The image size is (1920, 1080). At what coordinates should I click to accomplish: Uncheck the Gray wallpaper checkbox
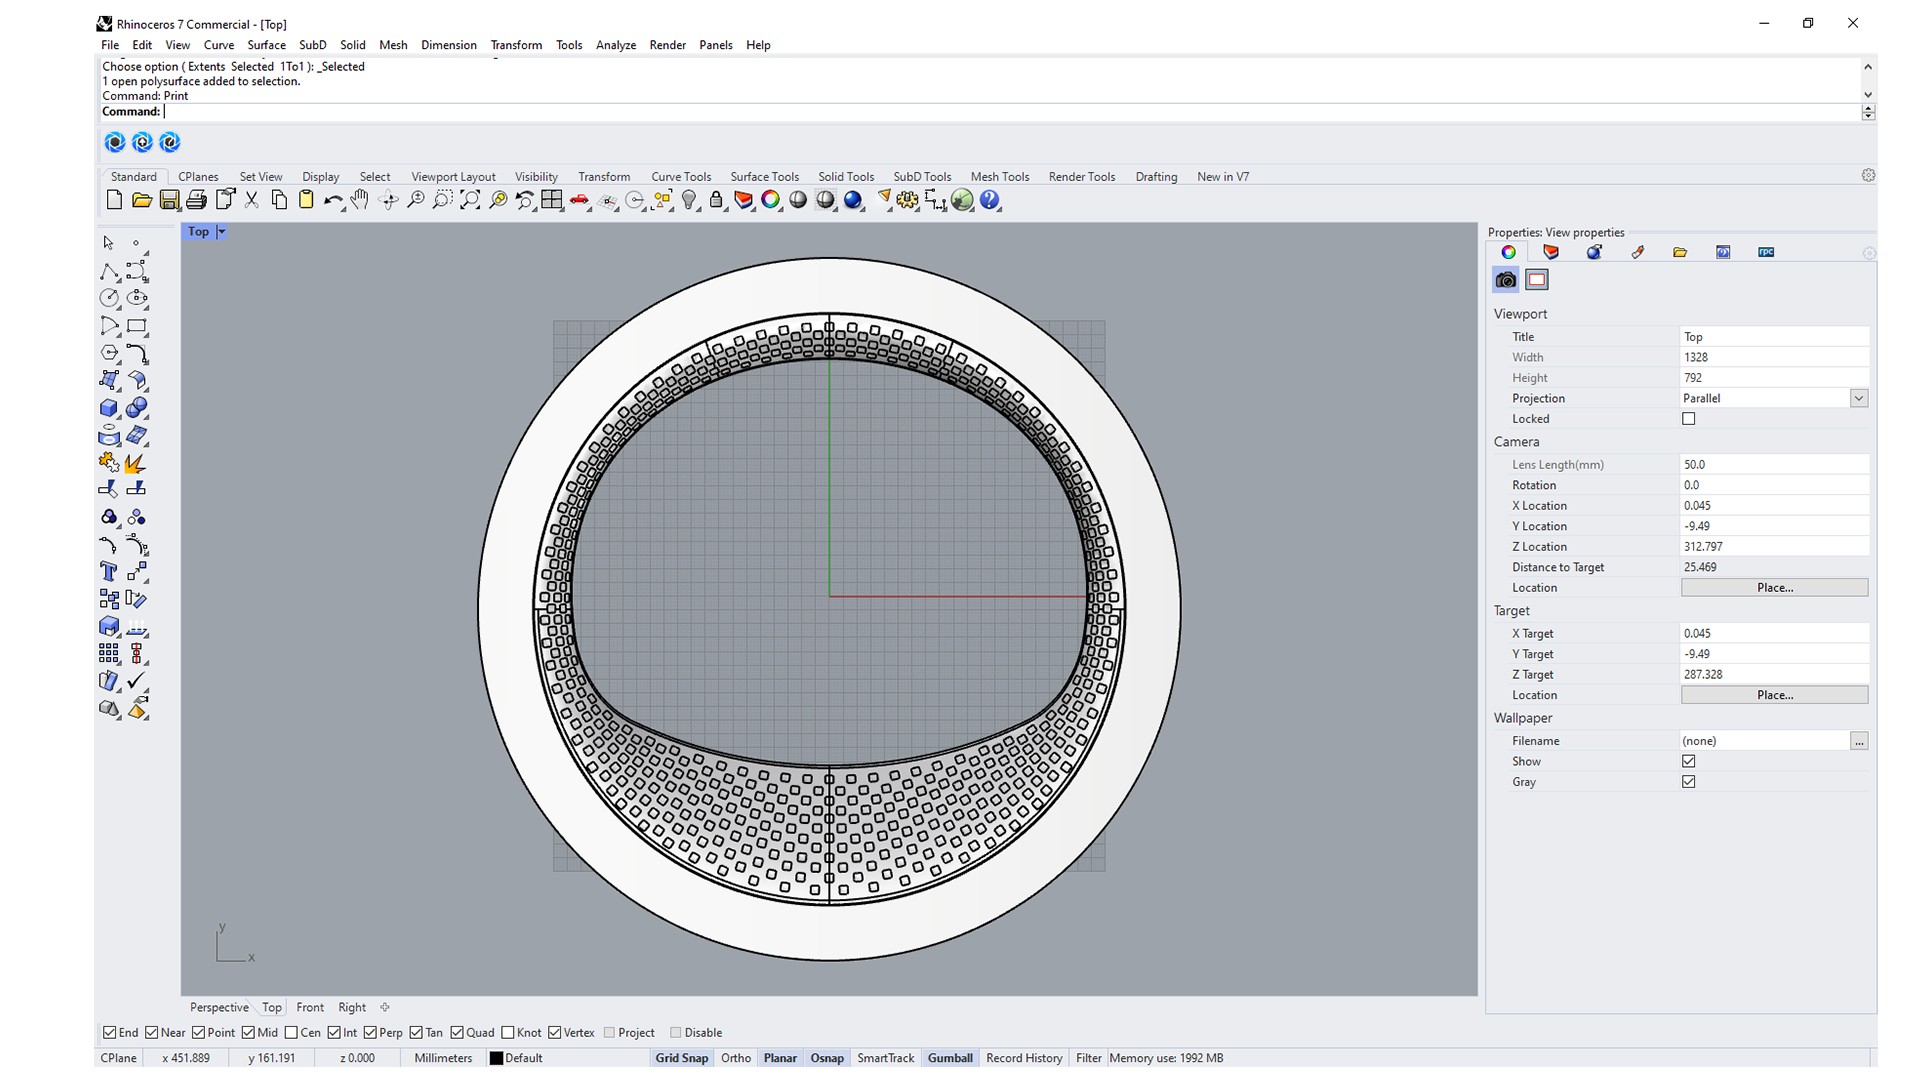tap(1689, 782)
